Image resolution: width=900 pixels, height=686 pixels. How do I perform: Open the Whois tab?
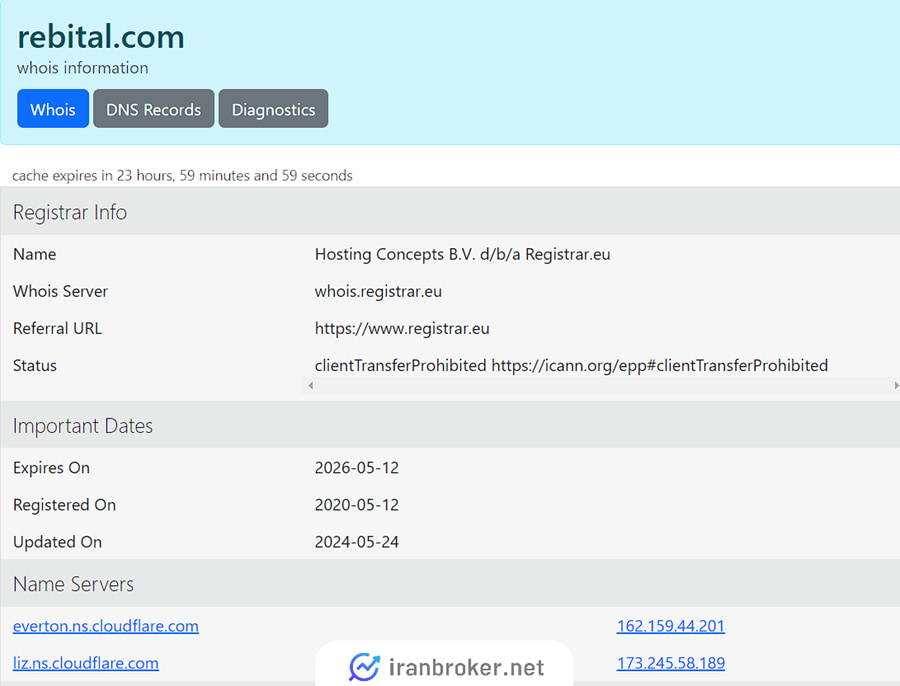53,108
